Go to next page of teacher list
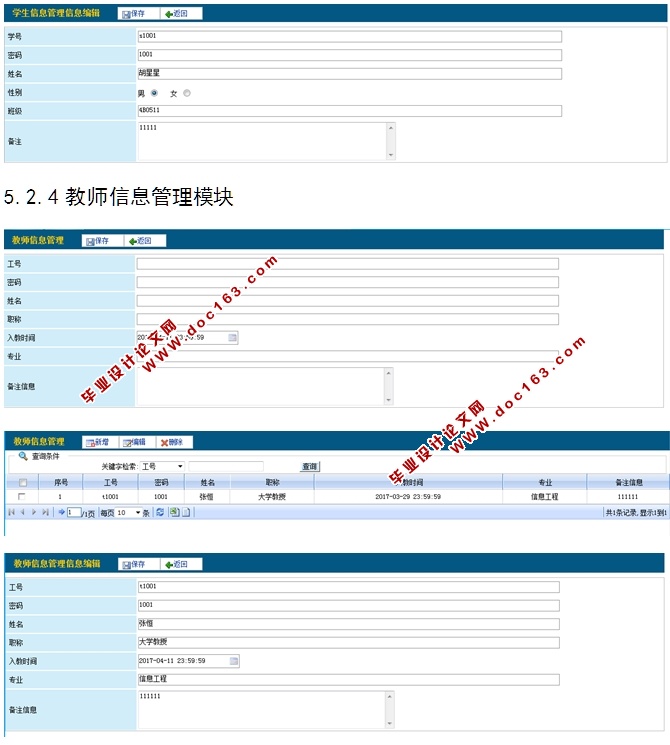Screen dimensions: 670x745 tap(34, 512)
